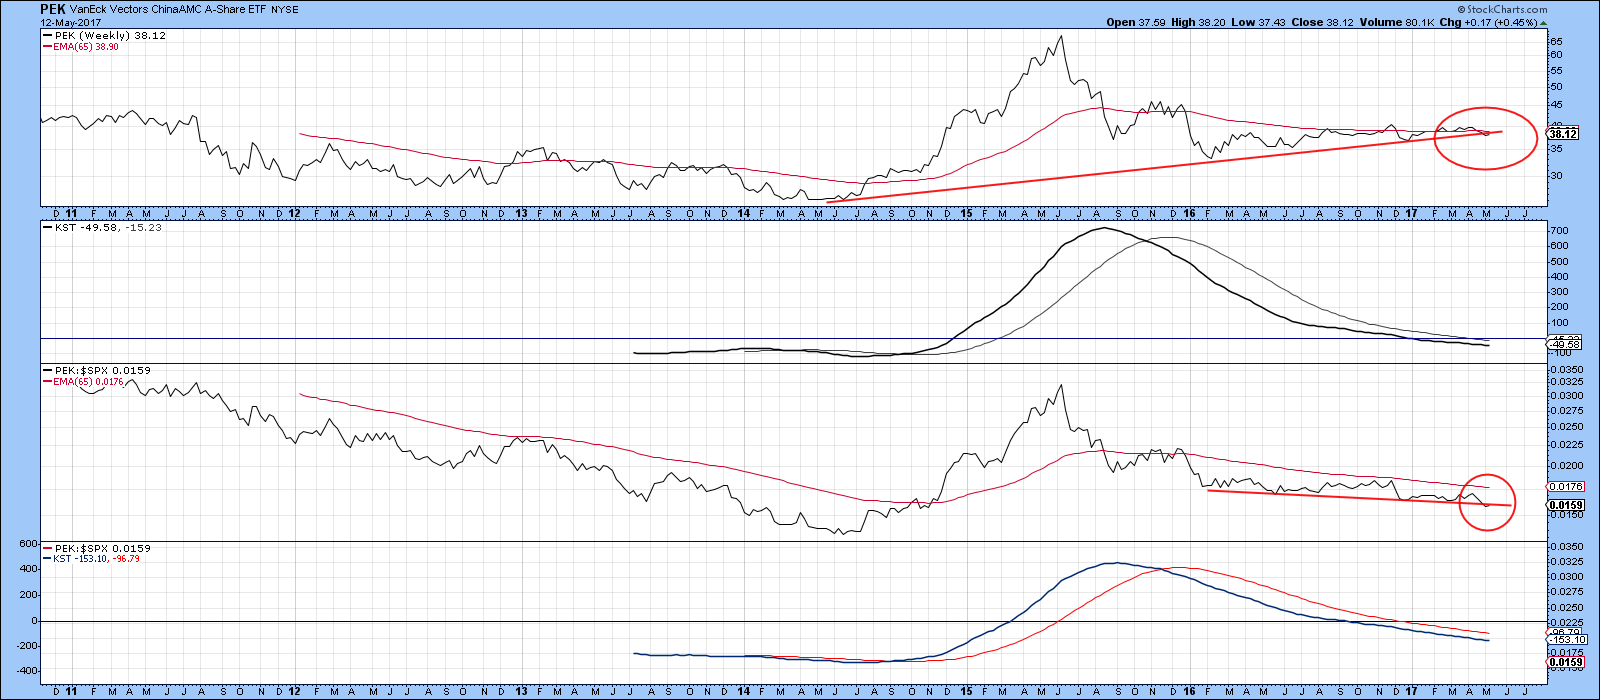Click the PEK ticker symbol in the title
Viewport: 1600px width, 700px height.
pyautogui.click(x=53, y=9)
